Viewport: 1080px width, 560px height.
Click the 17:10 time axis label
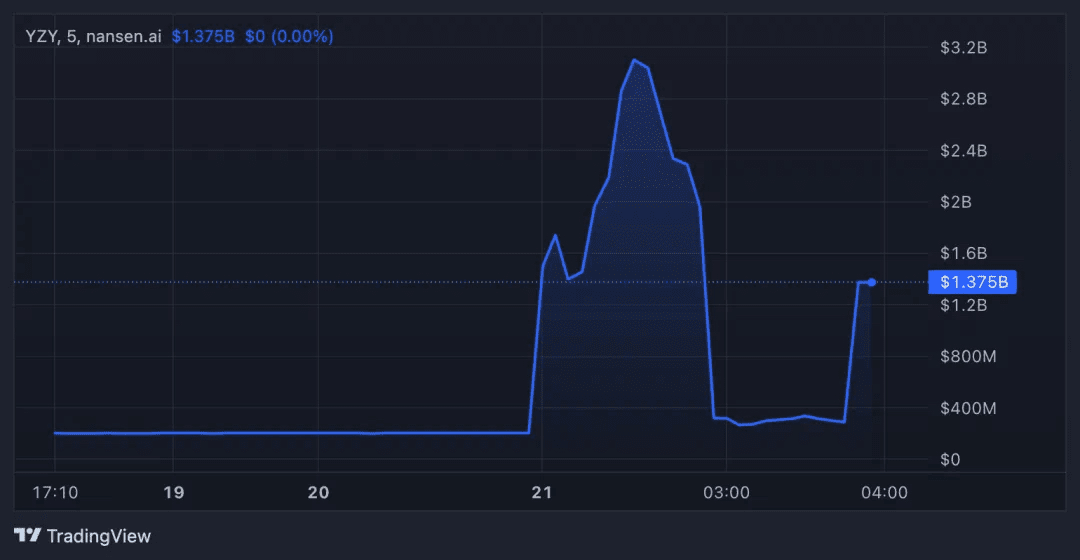(x=54, y=492)
